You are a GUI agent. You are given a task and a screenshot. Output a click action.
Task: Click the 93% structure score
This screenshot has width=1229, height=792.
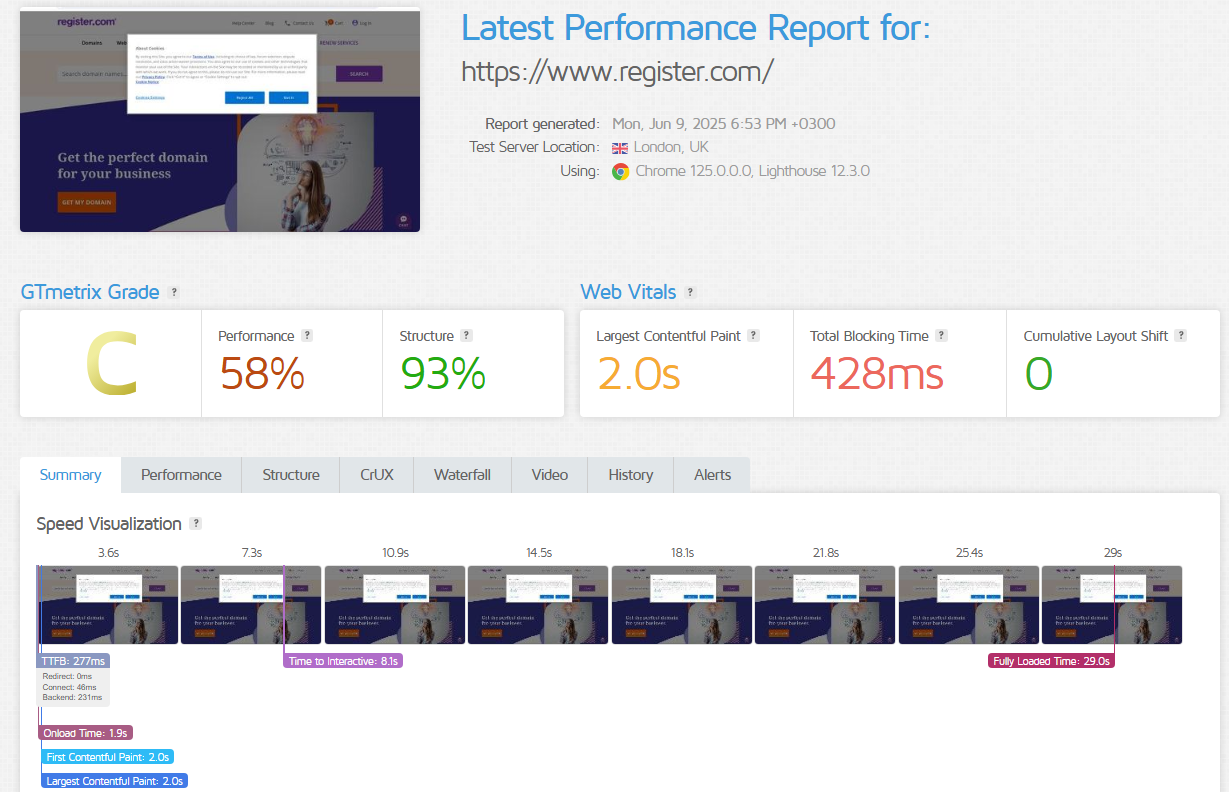point(443,374)
